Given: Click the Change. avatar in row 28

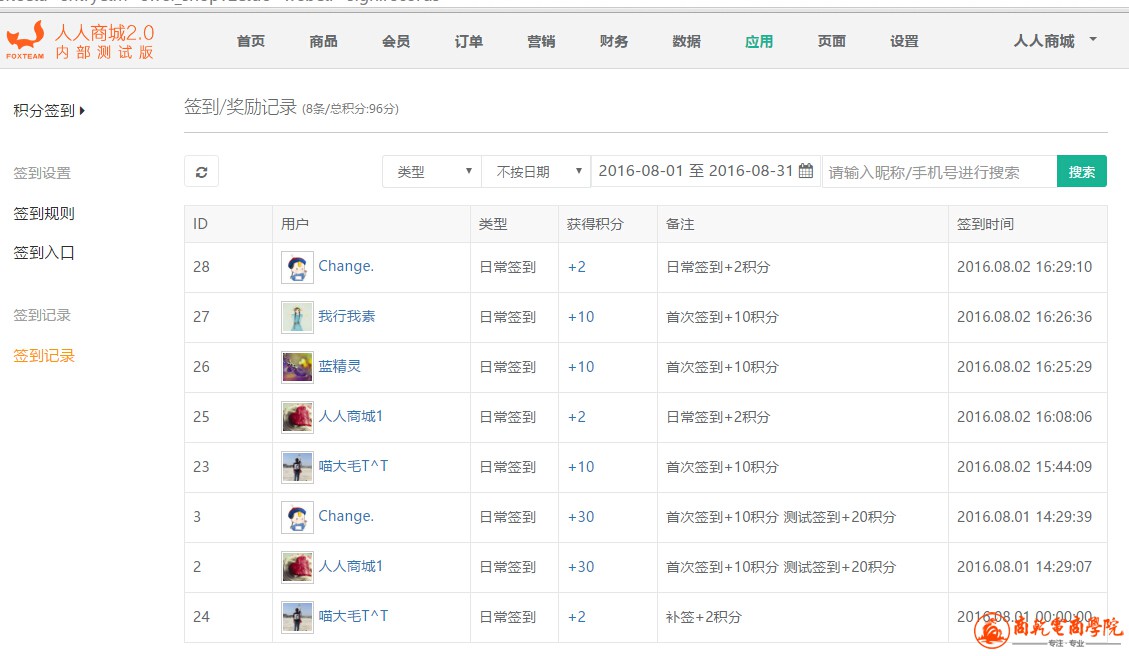Looking at the screenshot, I should coord(297,267).
